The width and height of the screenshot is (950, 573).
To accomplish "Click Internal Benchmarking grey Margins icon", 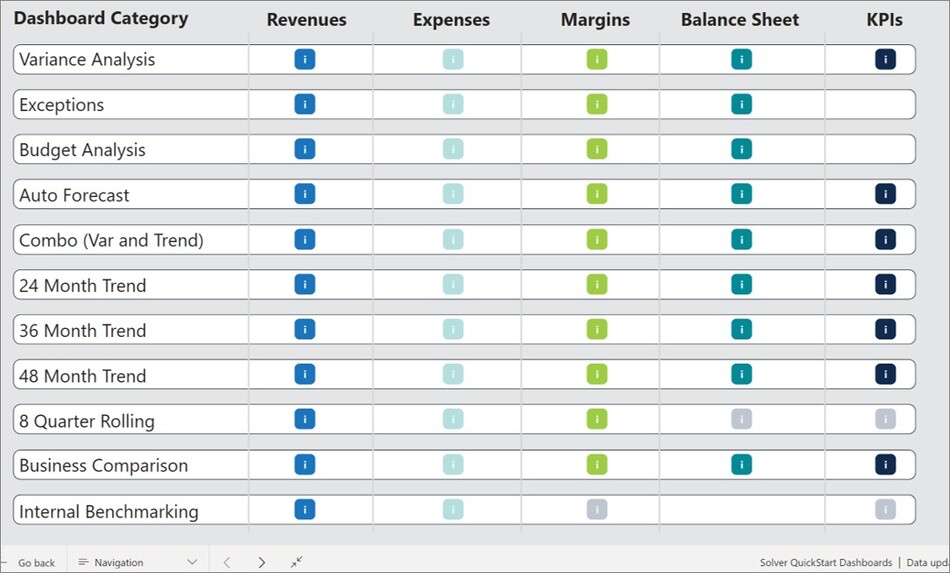I will click(x=597, y=509).
